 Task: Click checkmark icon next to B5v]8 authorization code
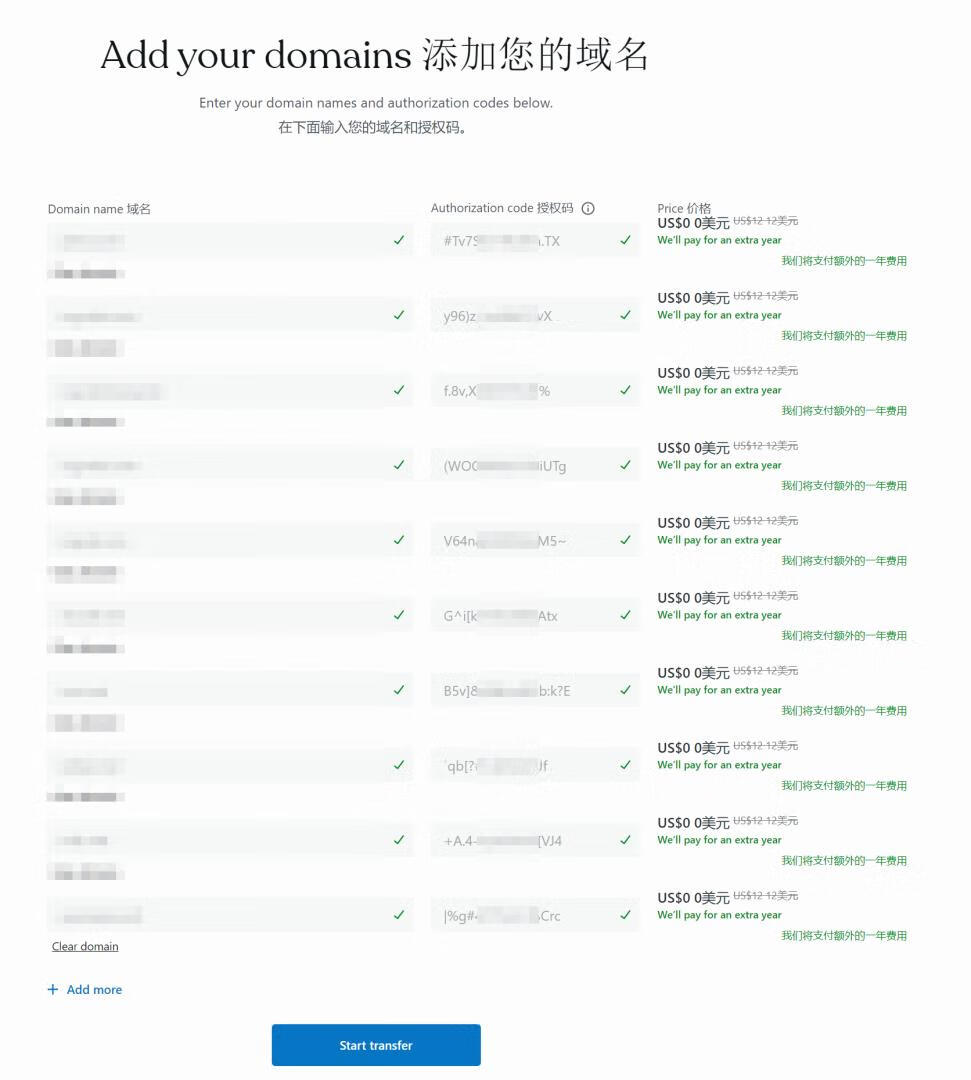[x=626, y=690]
